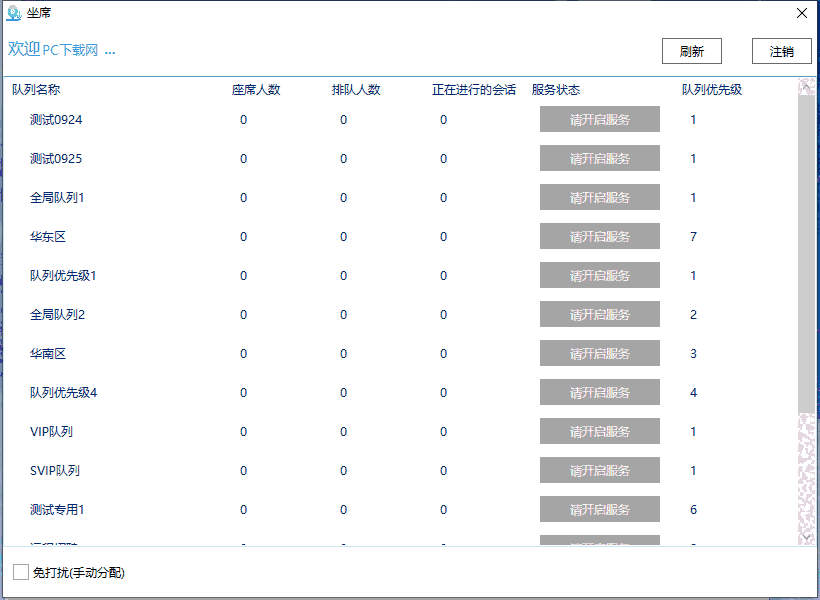This screenshot has height=600, width=820.
Task: Start service for 队列优先级1
Action: pyautogui.click(x=599, y=275)
